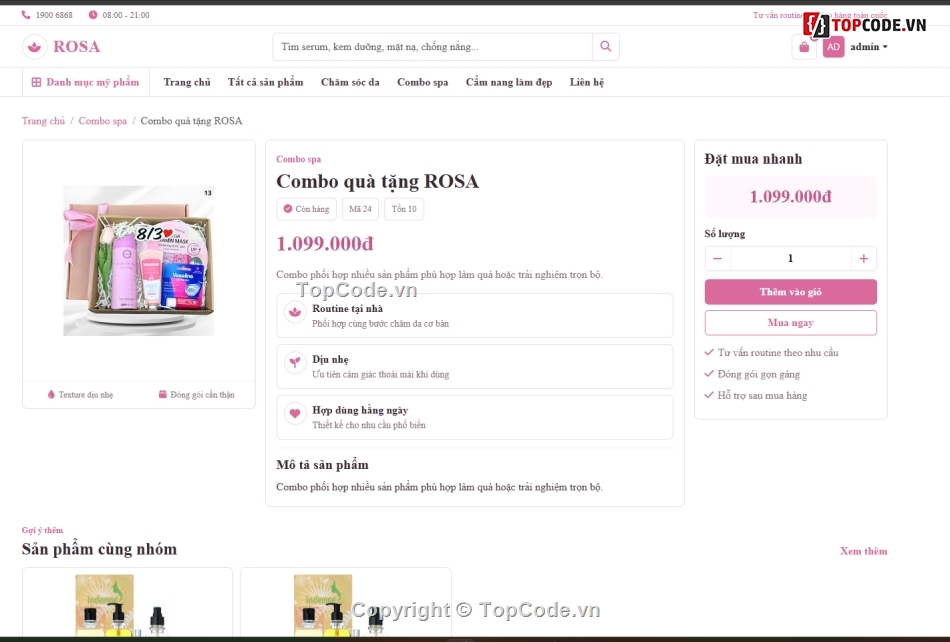Expand the Danh mục mỹ phẩm category menu
Image resolution: width=950 pixels, height=642 pixels.
tap(86, 82)
